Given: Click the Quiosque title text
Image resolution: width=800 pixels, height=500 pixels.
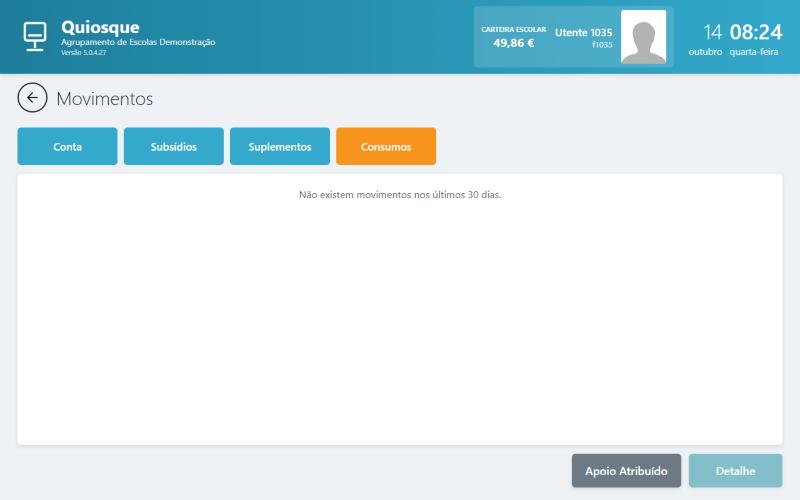Looking at the screenshot, I should tap(100, 27).
